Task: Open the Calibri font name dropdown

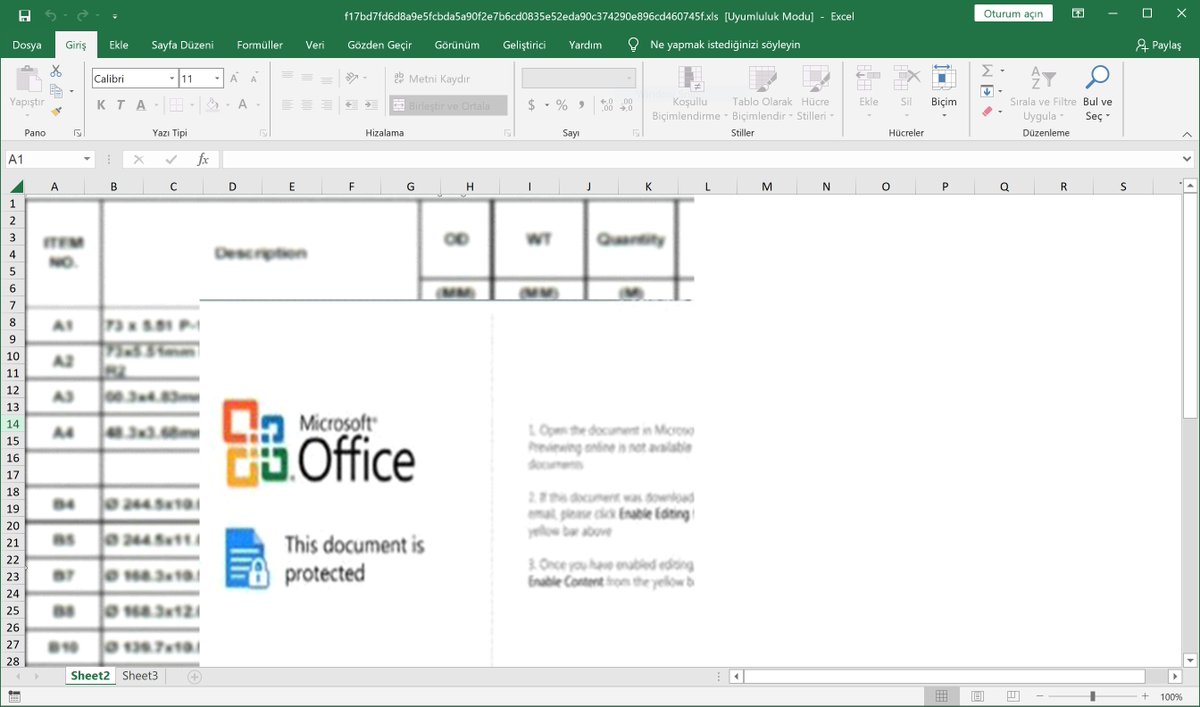Action: click(x=172, y=78)
